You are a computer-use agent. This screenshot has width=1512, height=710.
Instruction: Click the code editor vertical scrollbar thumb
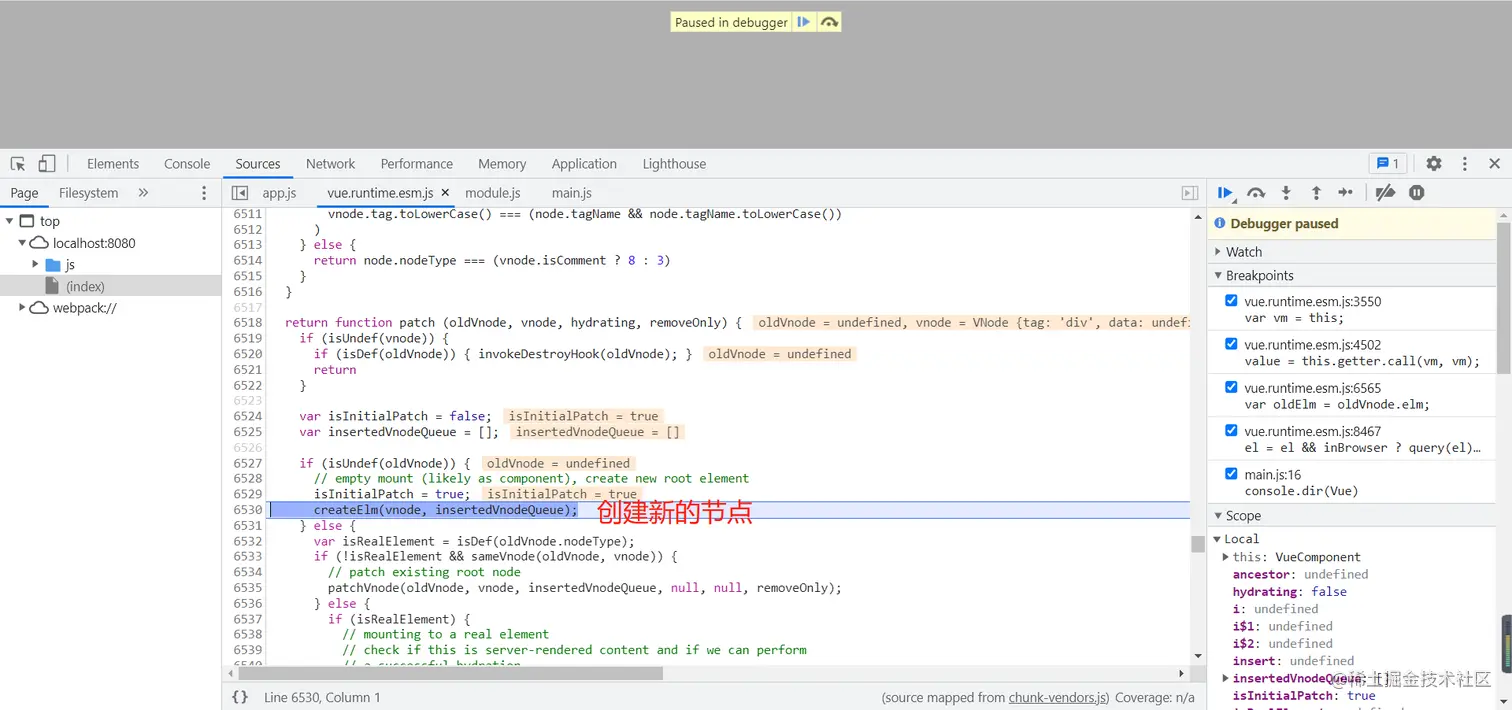[x=1197, y=544]
